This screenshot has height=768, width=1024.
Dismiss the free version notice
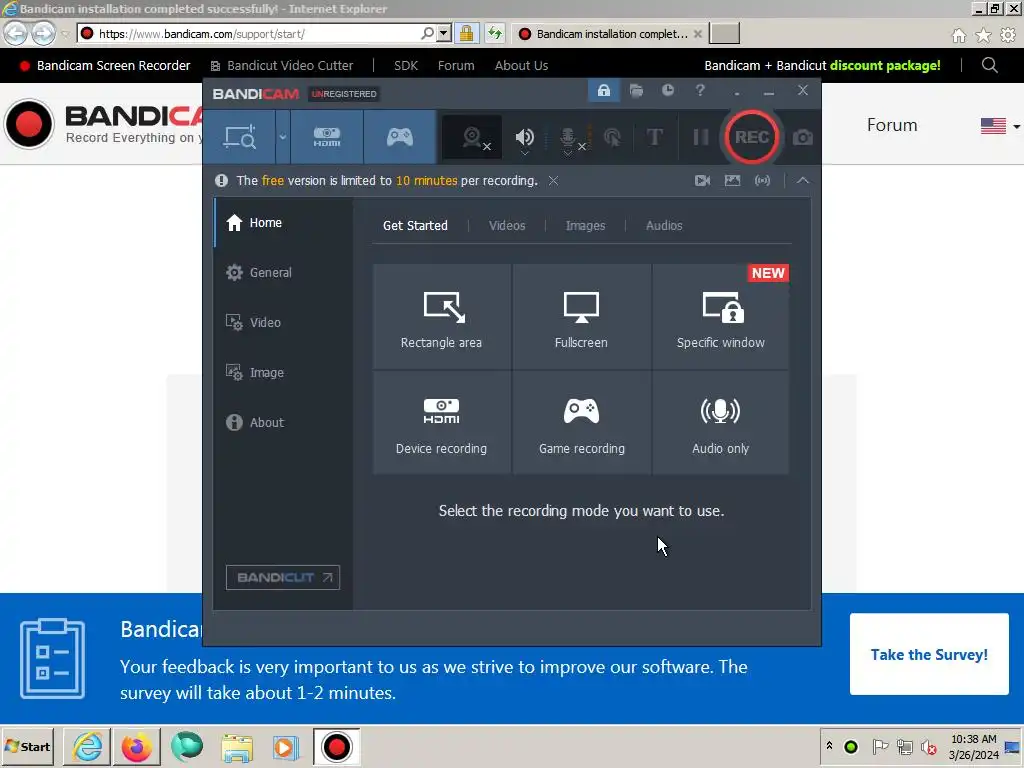click(553, 181)
